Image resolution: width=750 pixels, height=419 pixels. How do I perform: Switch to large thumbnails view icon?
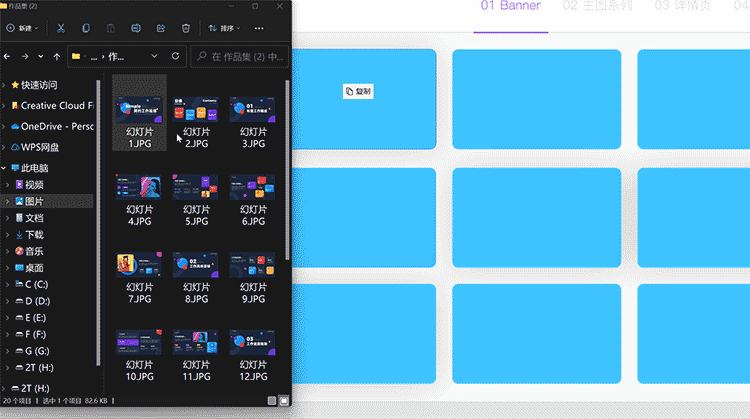284,401
